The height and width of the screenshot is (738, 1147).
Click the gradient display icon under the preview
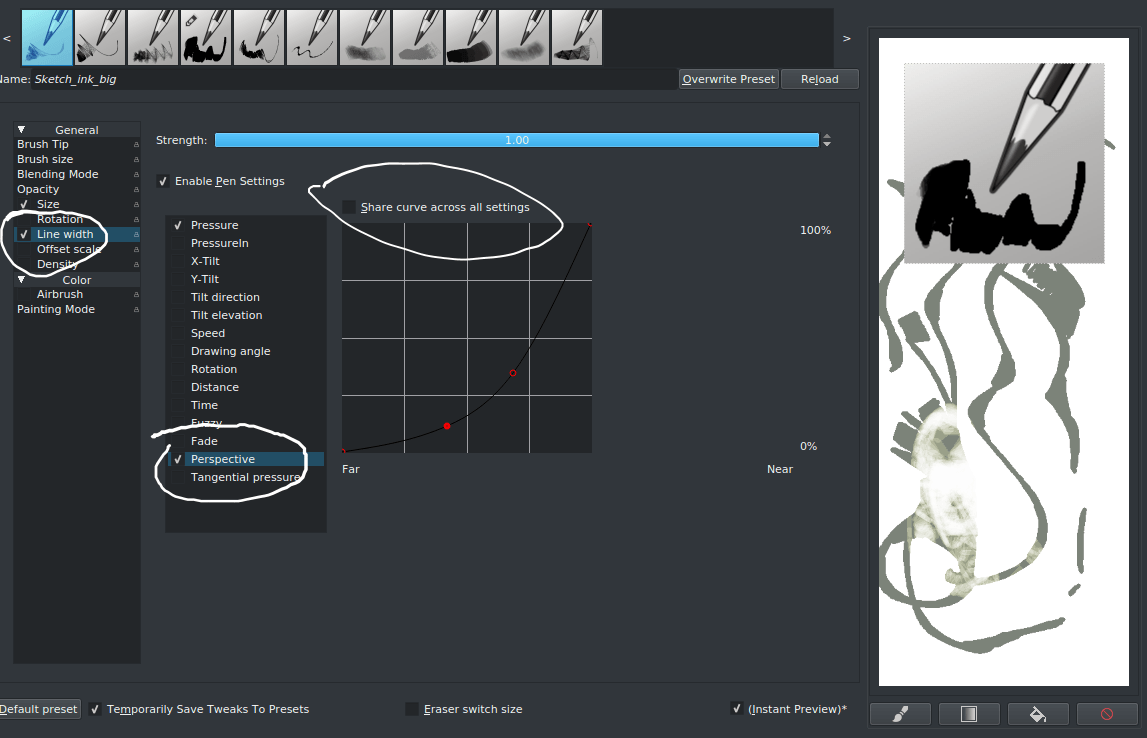(968, 713)
